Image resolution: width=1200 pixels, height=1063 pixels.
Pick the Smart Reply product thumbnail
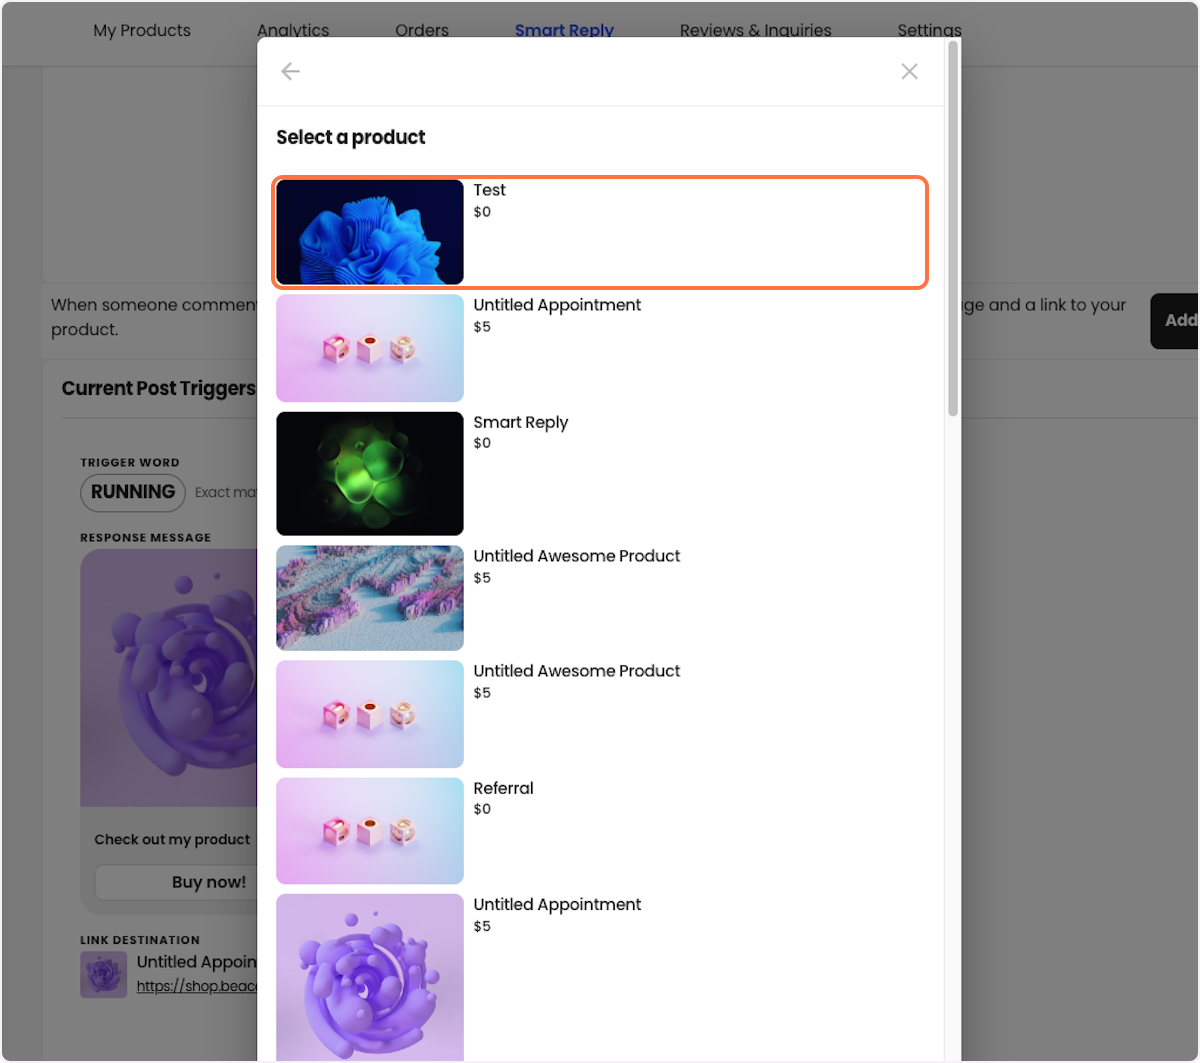coord(370,473)
